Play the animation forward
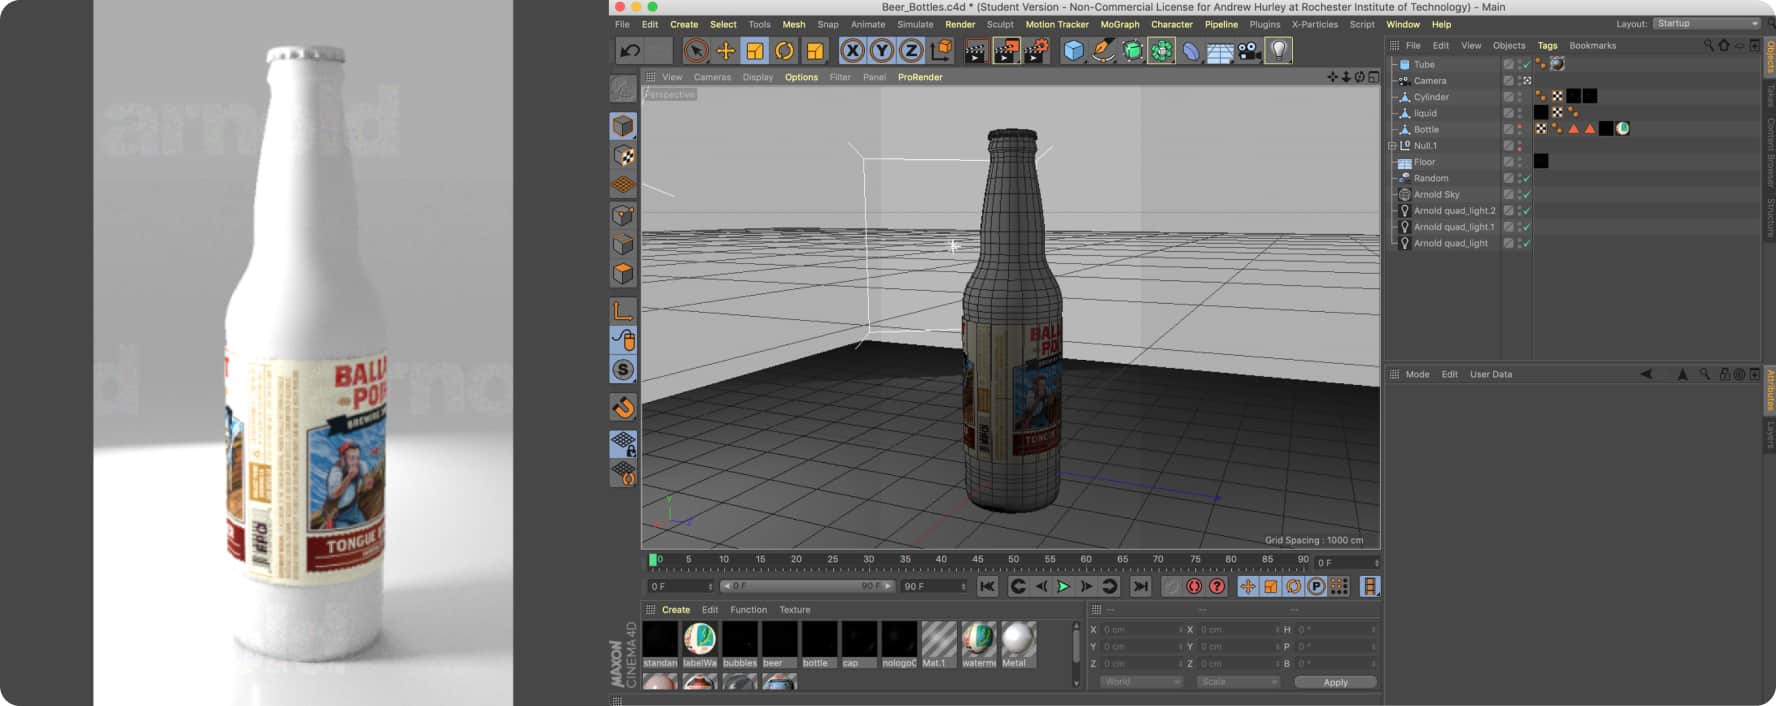 [x=1063, y=587]
